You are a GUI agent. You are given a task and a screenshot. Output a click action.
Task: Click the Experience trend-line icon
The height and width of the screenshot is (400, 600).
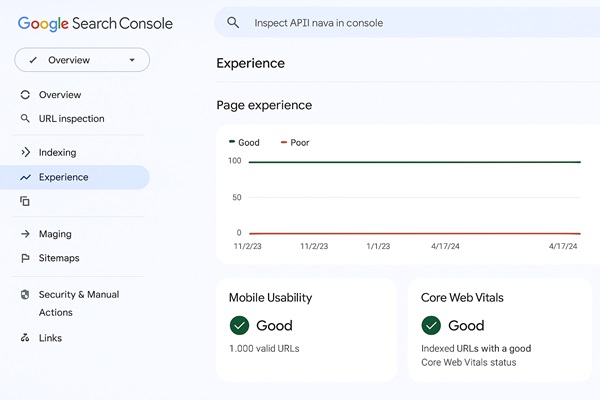pos(25,177)
